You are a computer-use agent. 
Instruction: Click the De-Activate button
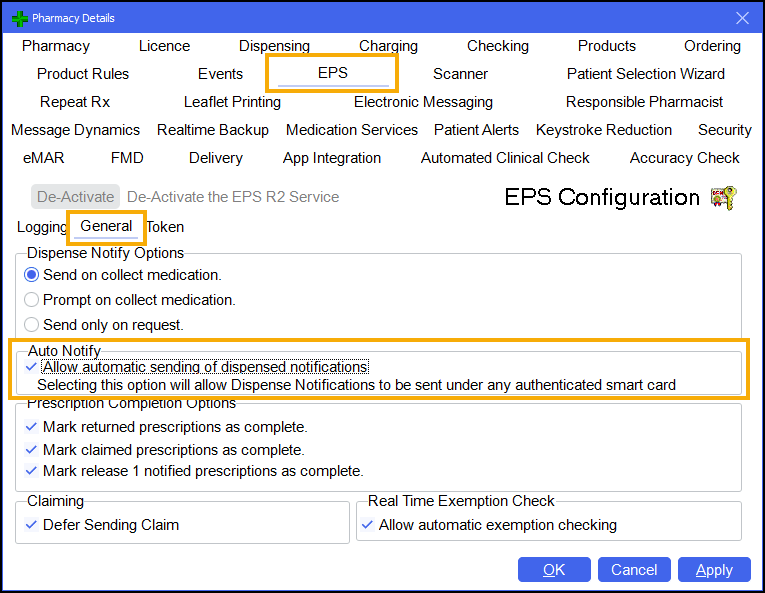click(x=75, y=197)
